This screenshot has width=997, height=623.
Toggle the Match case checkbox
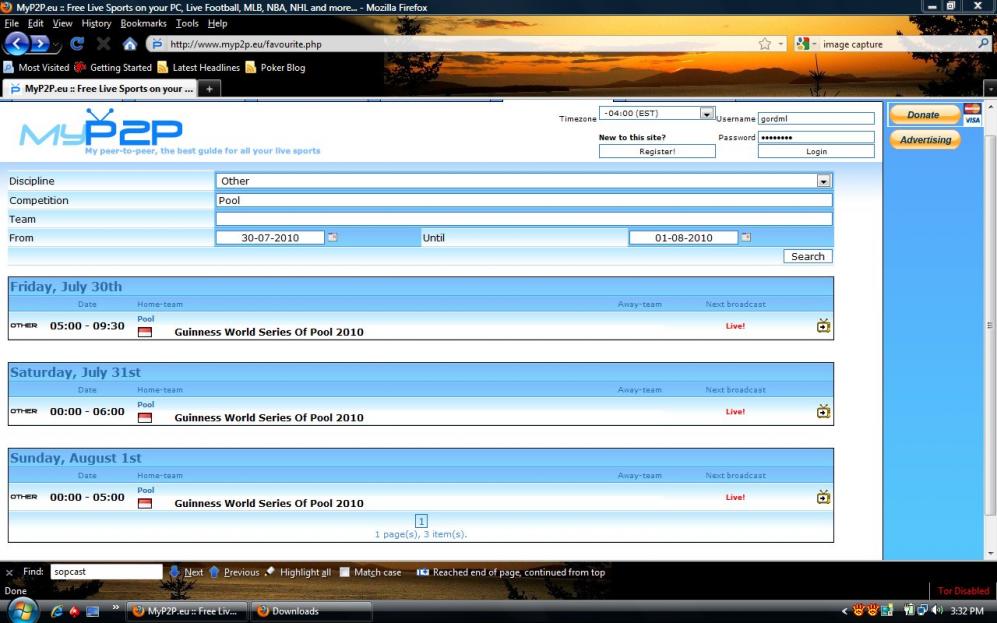[x=345, y=573]
